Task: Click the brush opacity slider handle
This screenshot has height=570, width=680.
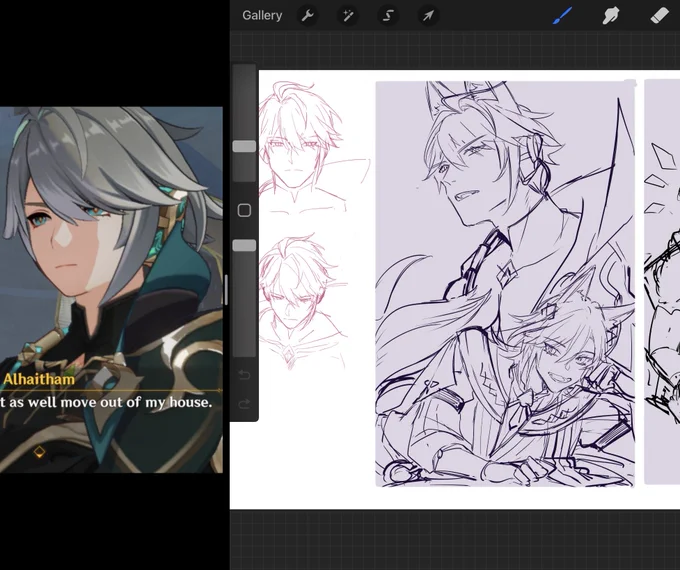Action: pyautogui.click(x=244, y=246)
